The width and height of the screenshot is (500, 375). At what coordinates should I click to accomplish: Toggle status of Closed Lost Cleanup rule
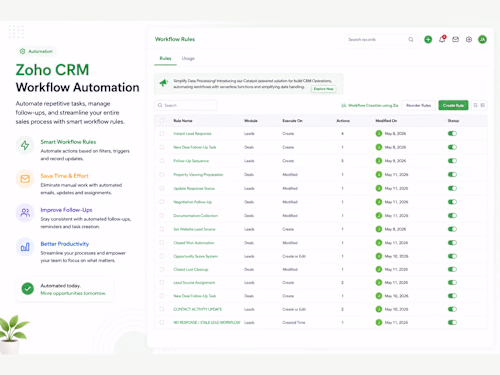(452, 269)
